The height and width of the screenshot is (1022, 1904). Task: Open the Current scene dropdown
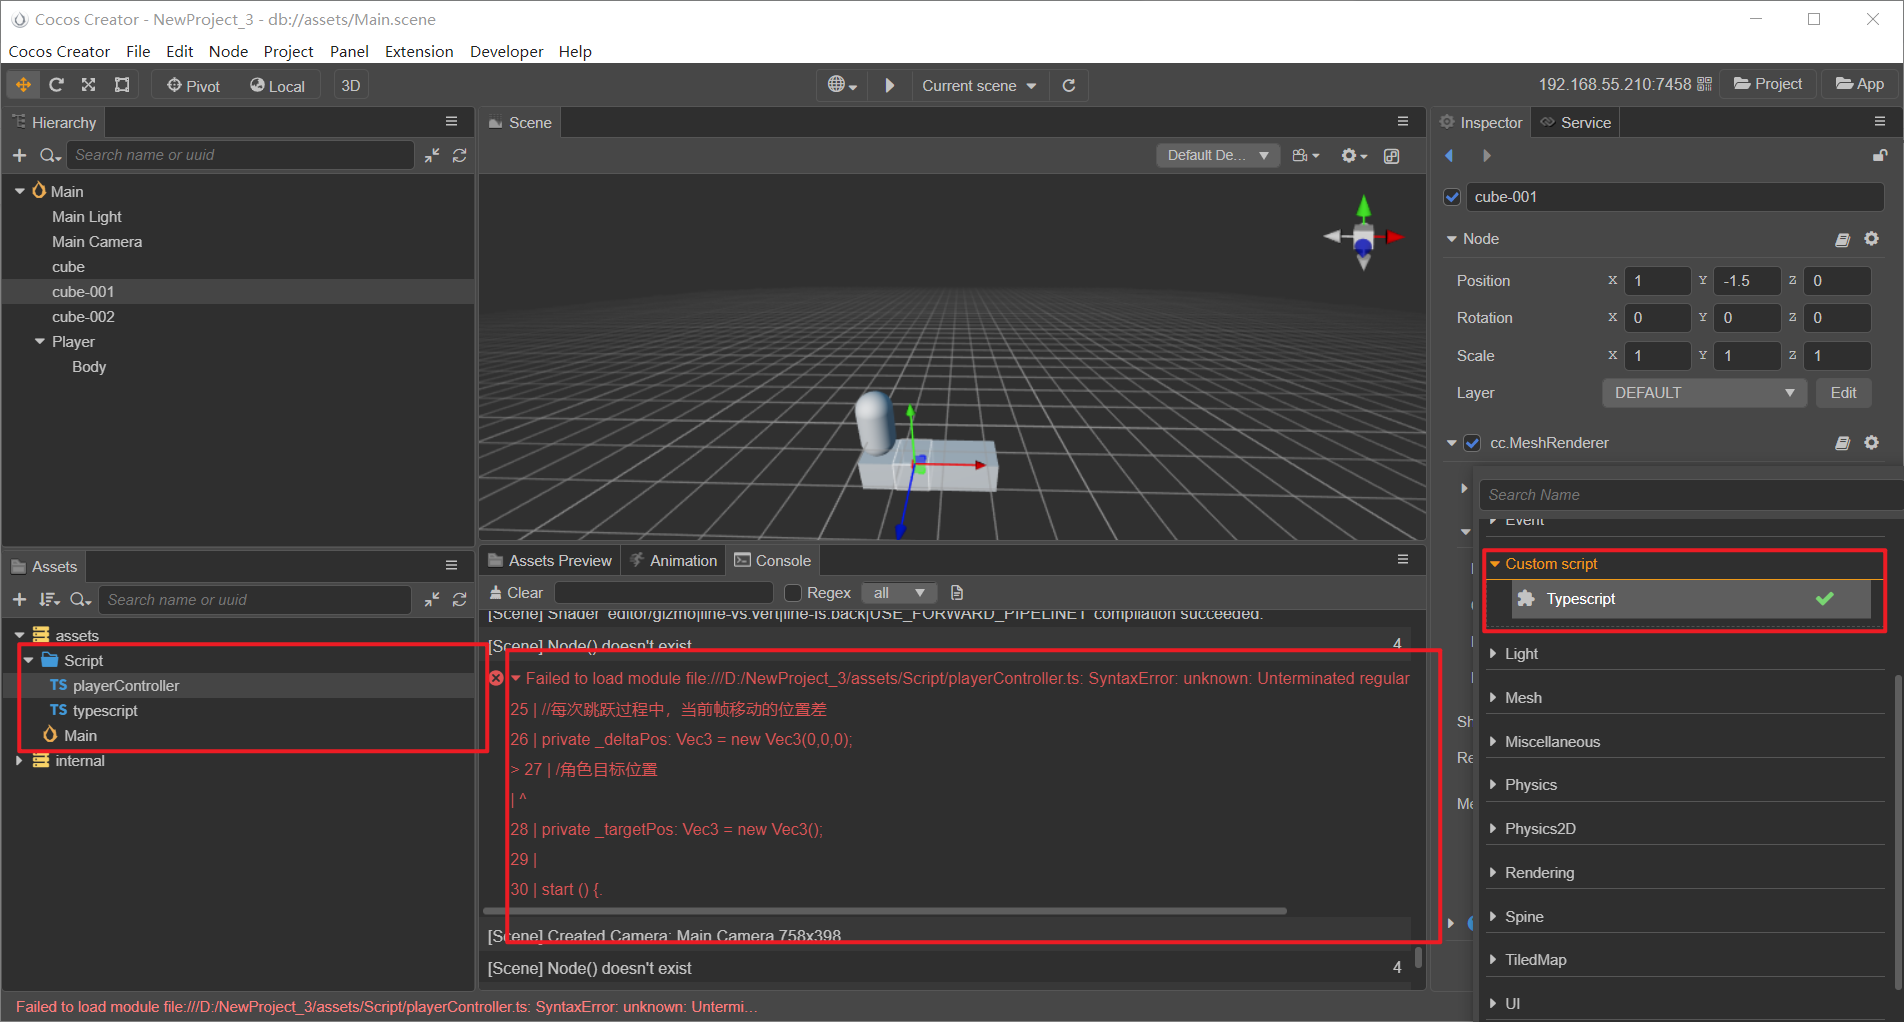tap(979, 86)
